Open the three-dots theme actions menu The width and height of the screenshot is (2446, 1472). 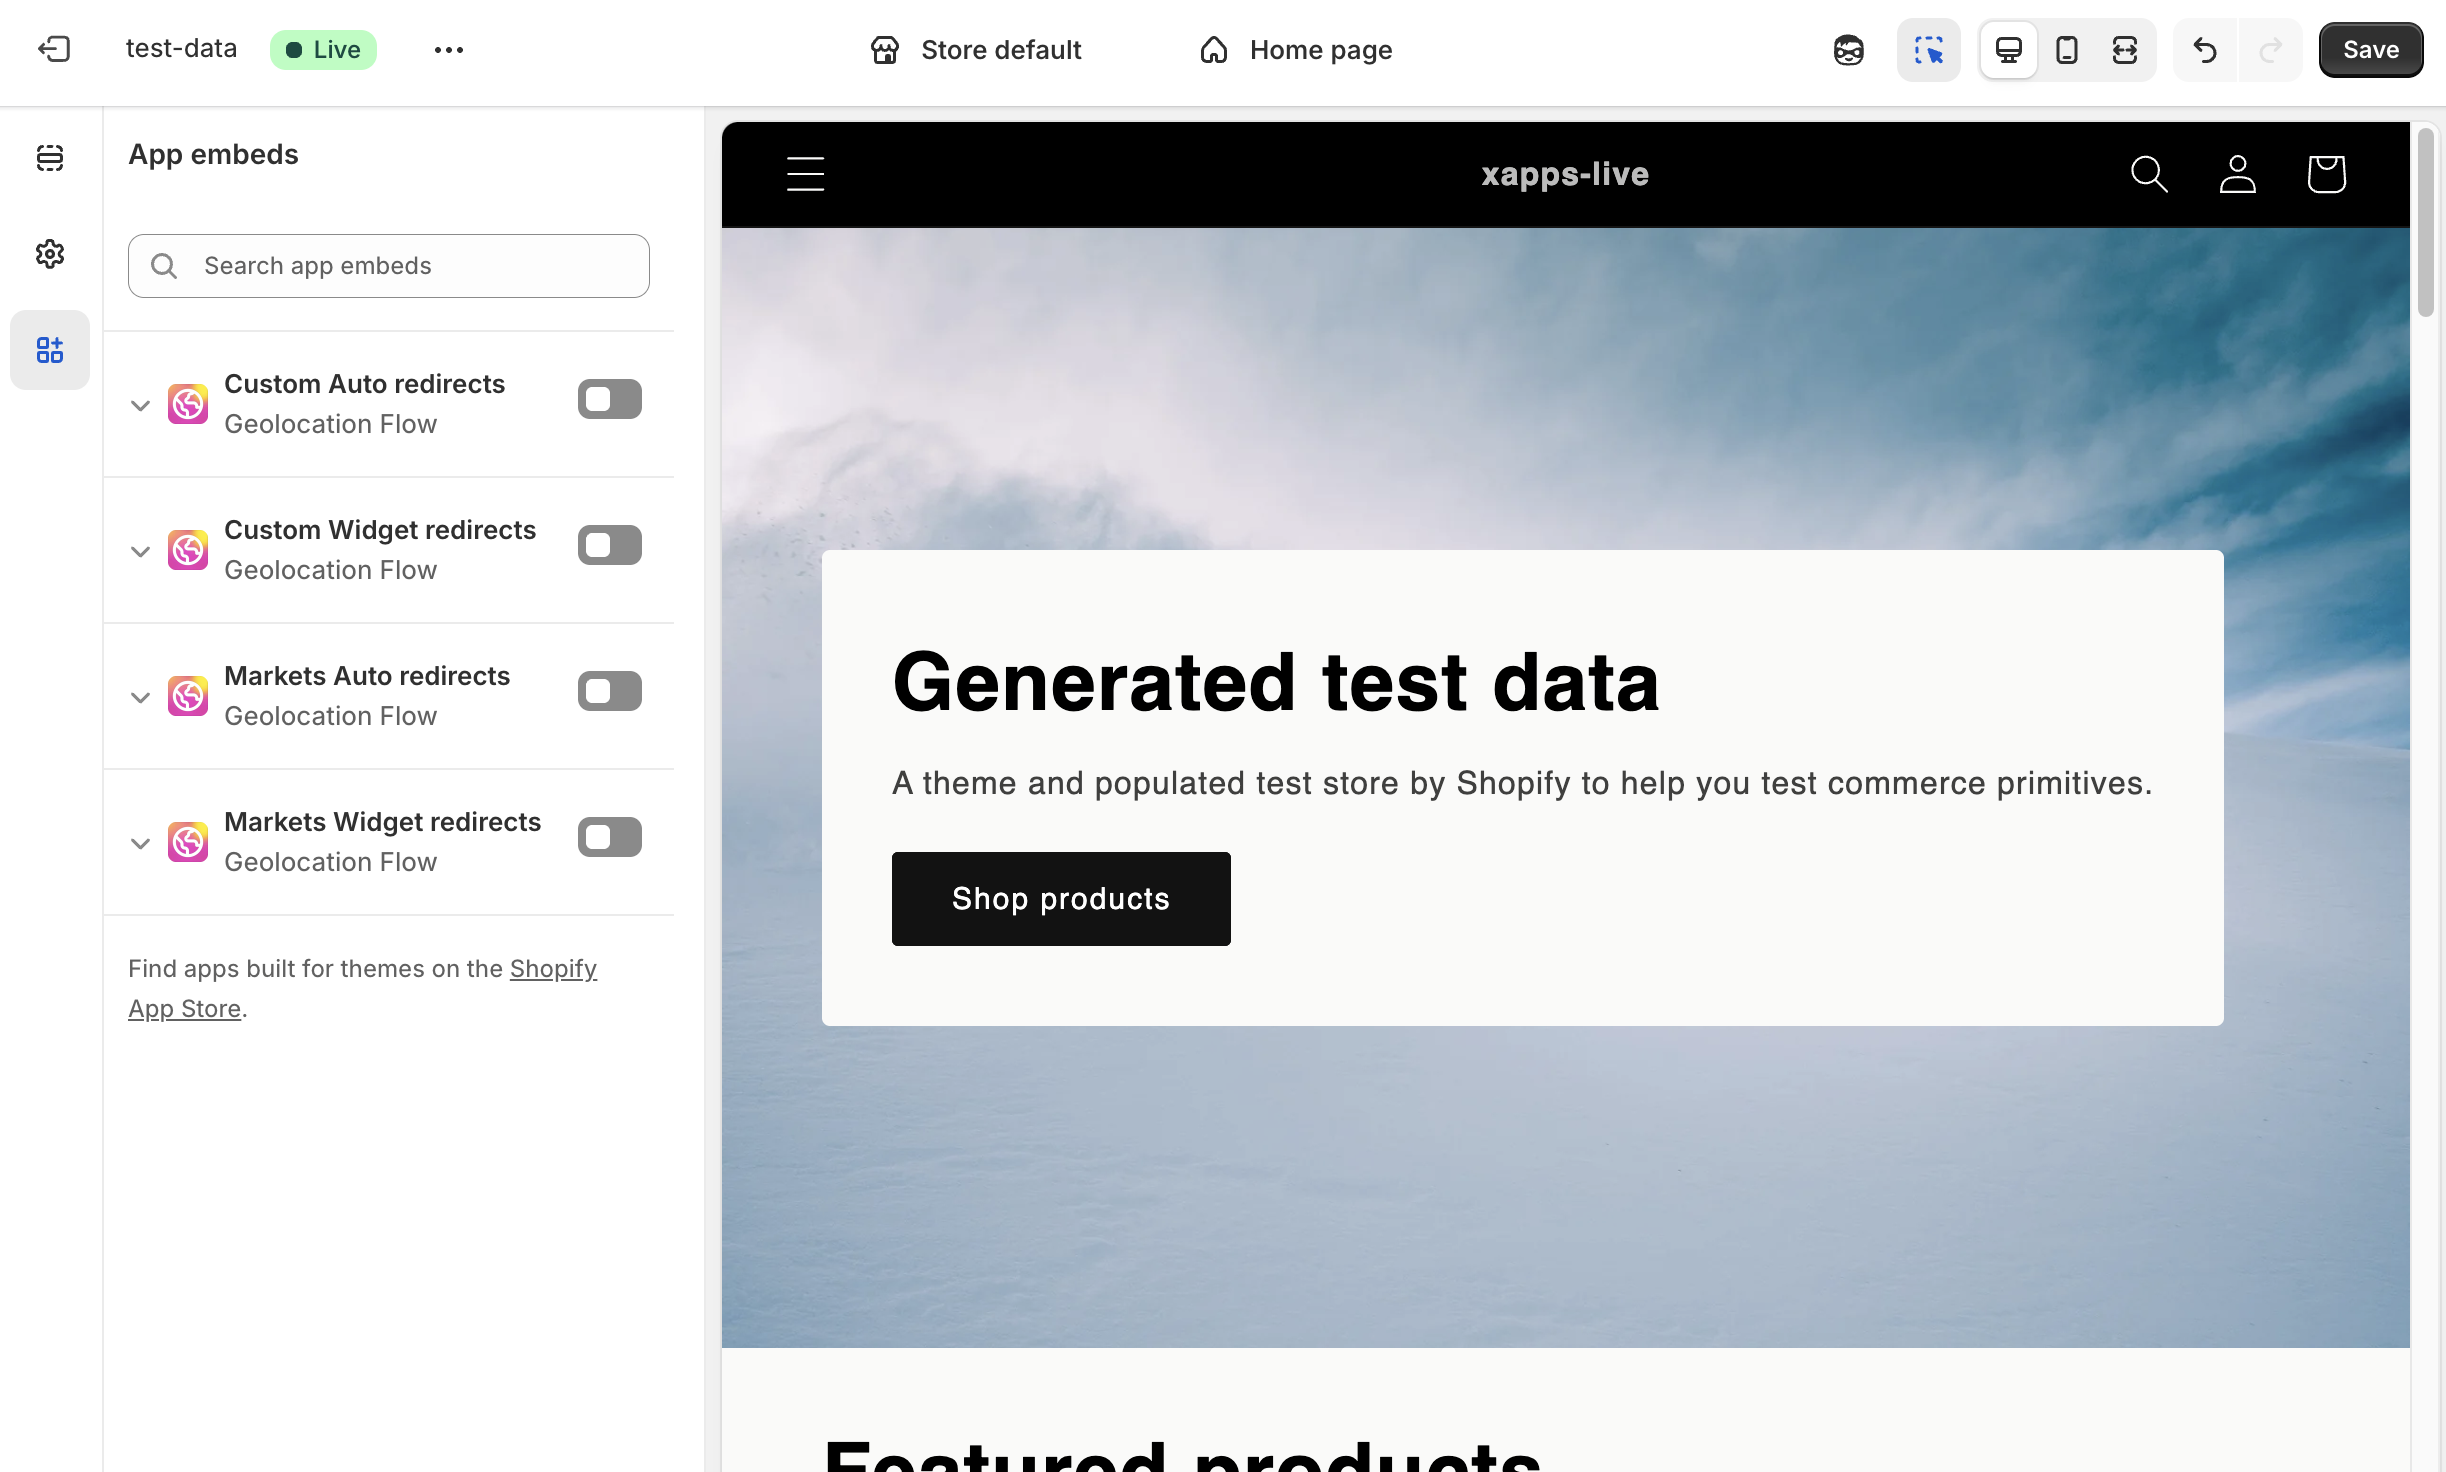(449, 49)
